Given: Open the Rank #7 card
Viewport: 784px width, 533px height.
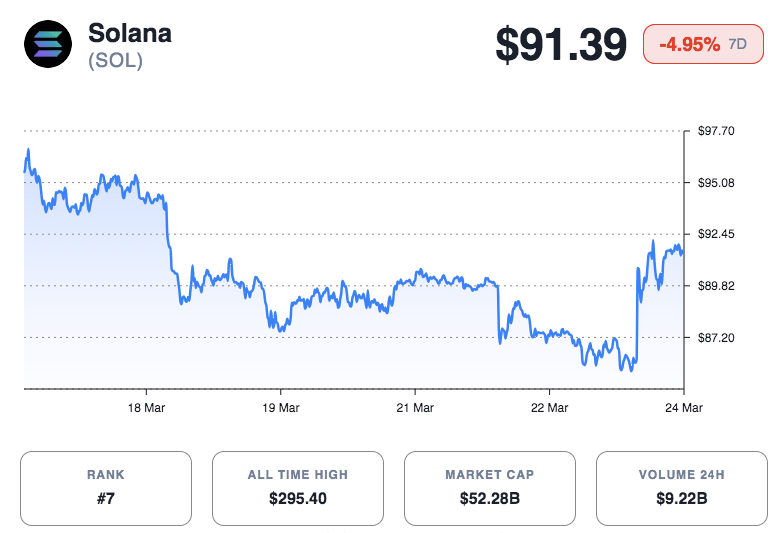Looking at the screenshot, I should [106, 487].
